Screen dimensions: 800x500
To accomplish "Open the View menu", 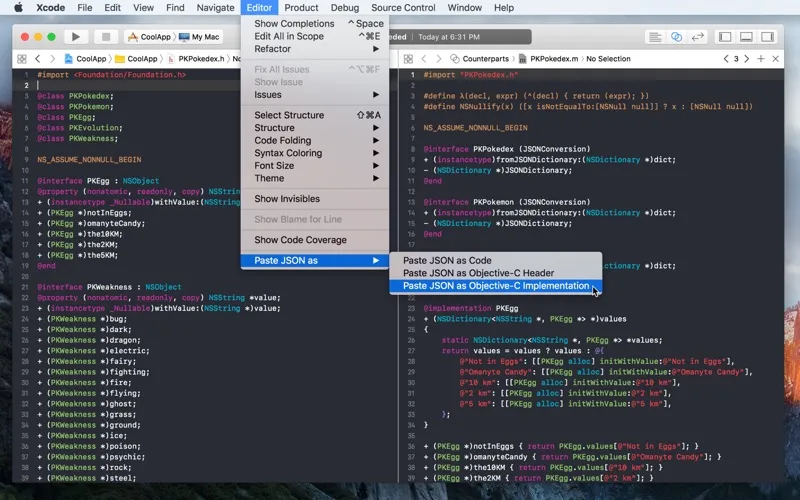I will click(143, 8).
